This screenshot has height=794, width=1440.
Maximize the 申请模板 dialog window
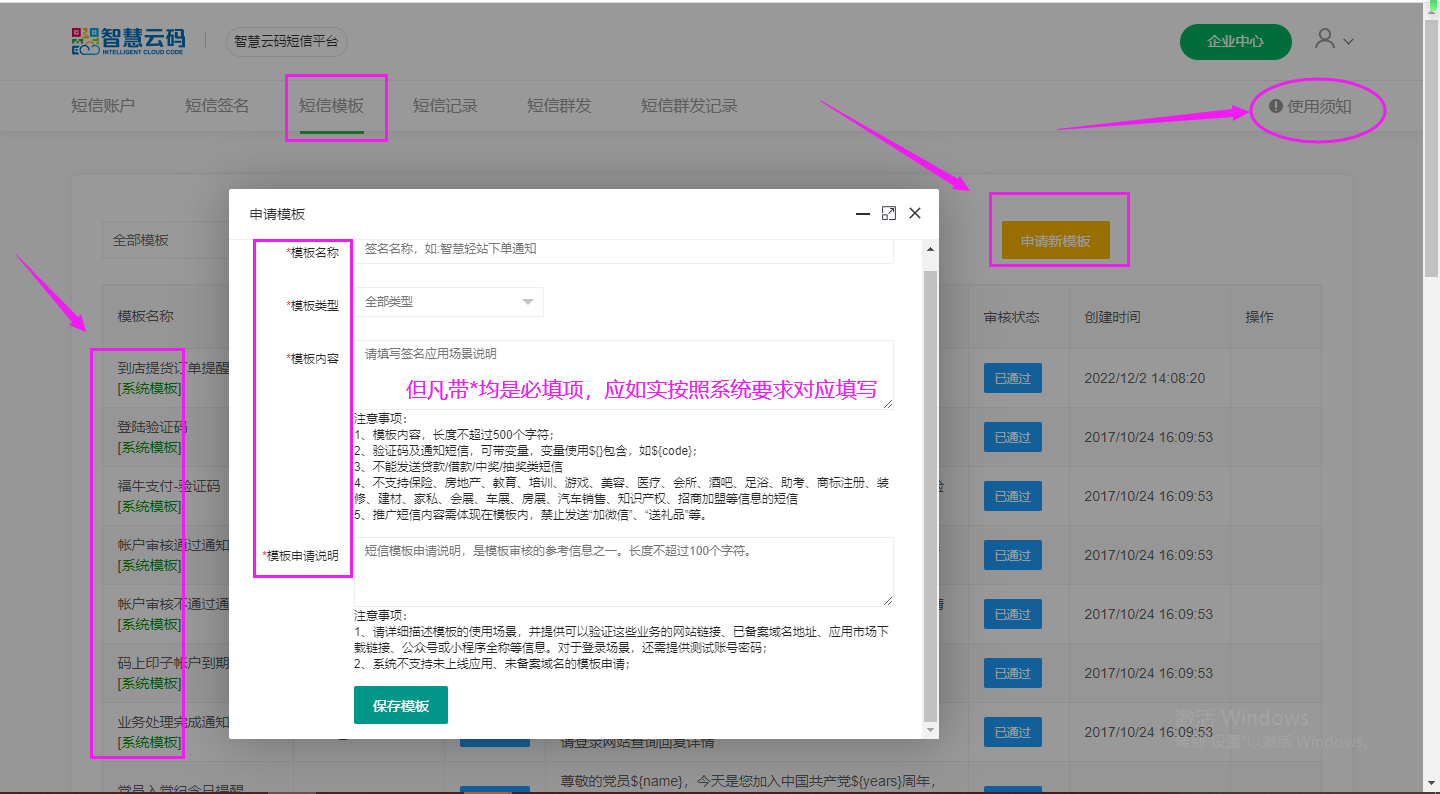(x=888, y=214)
